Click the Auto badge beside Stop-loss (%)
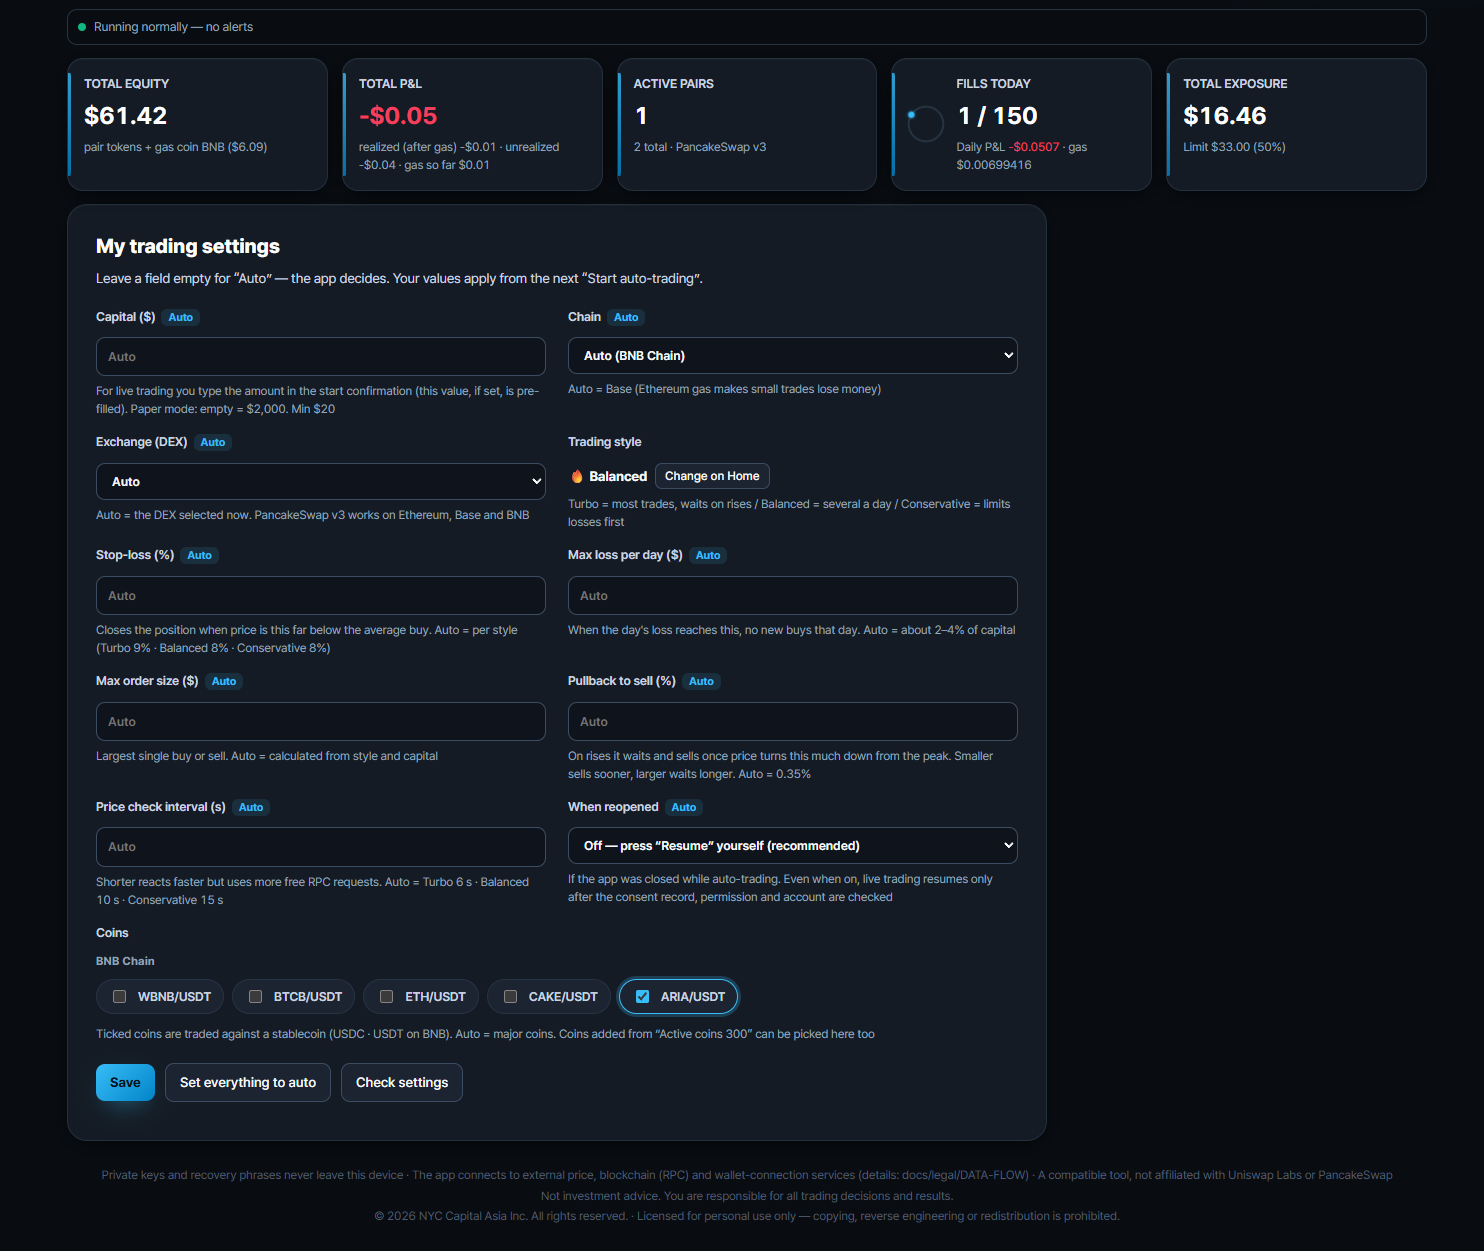The image size is (1484, 1251). pos(200,555)
